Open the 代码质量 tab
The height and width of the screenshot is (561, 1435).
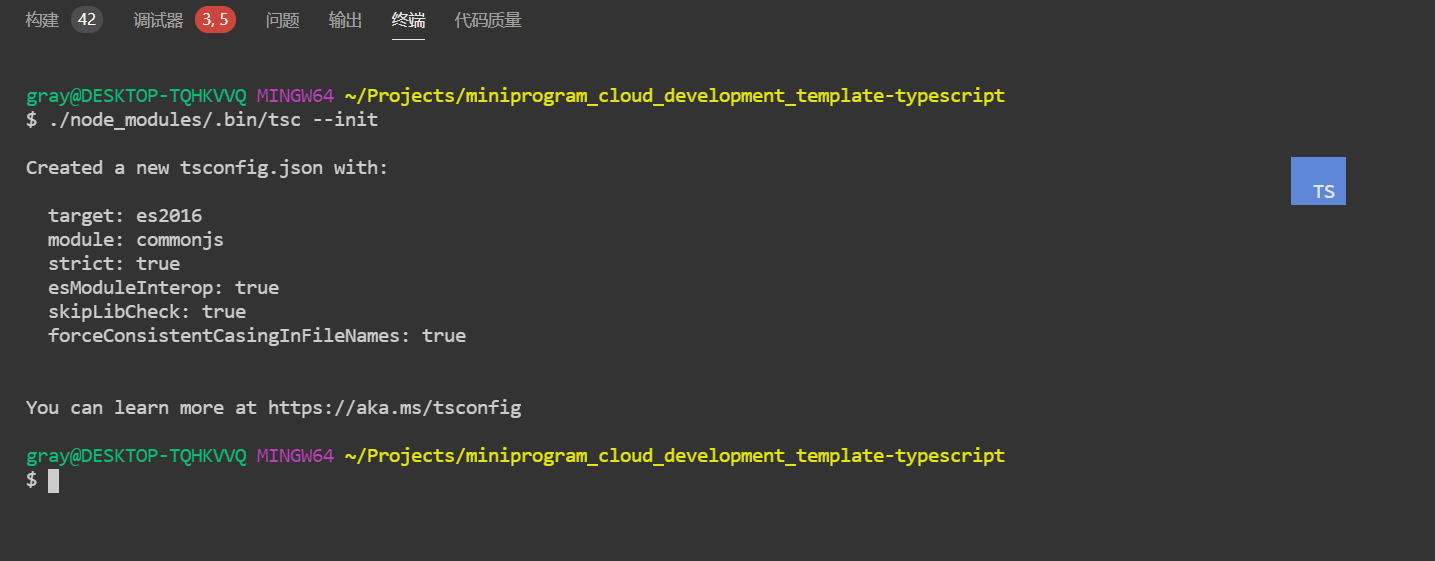tap(488, 20)
